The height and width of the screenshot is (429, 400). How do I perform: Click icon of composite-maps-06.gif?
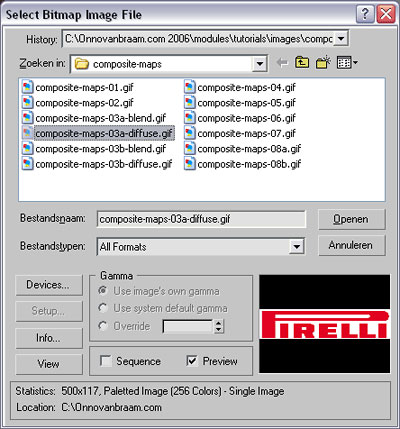189,118
